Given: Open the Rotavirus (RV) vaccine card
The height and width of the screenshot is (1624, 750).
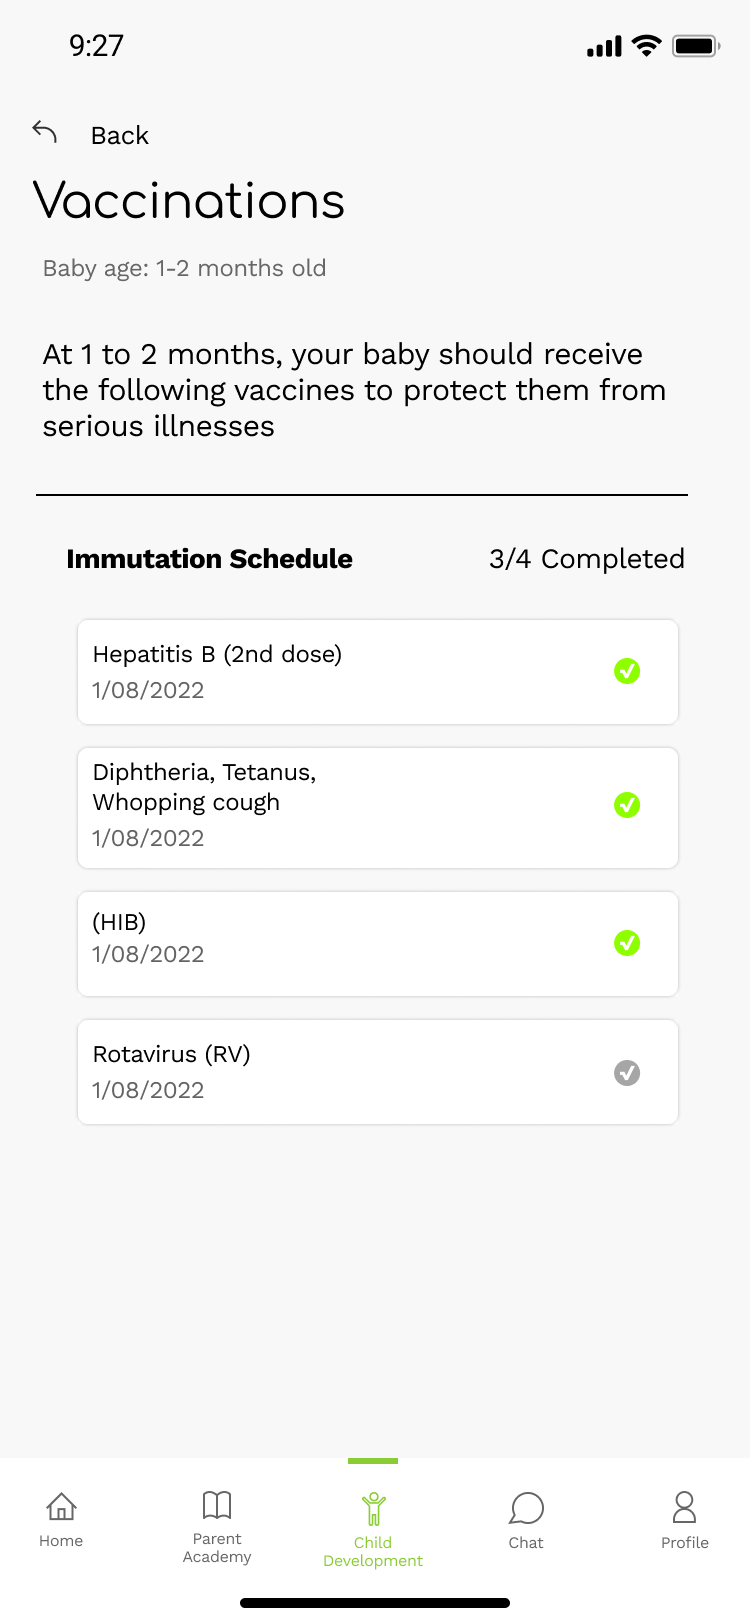Looking at the screenshot, I should coord(378,1072).
